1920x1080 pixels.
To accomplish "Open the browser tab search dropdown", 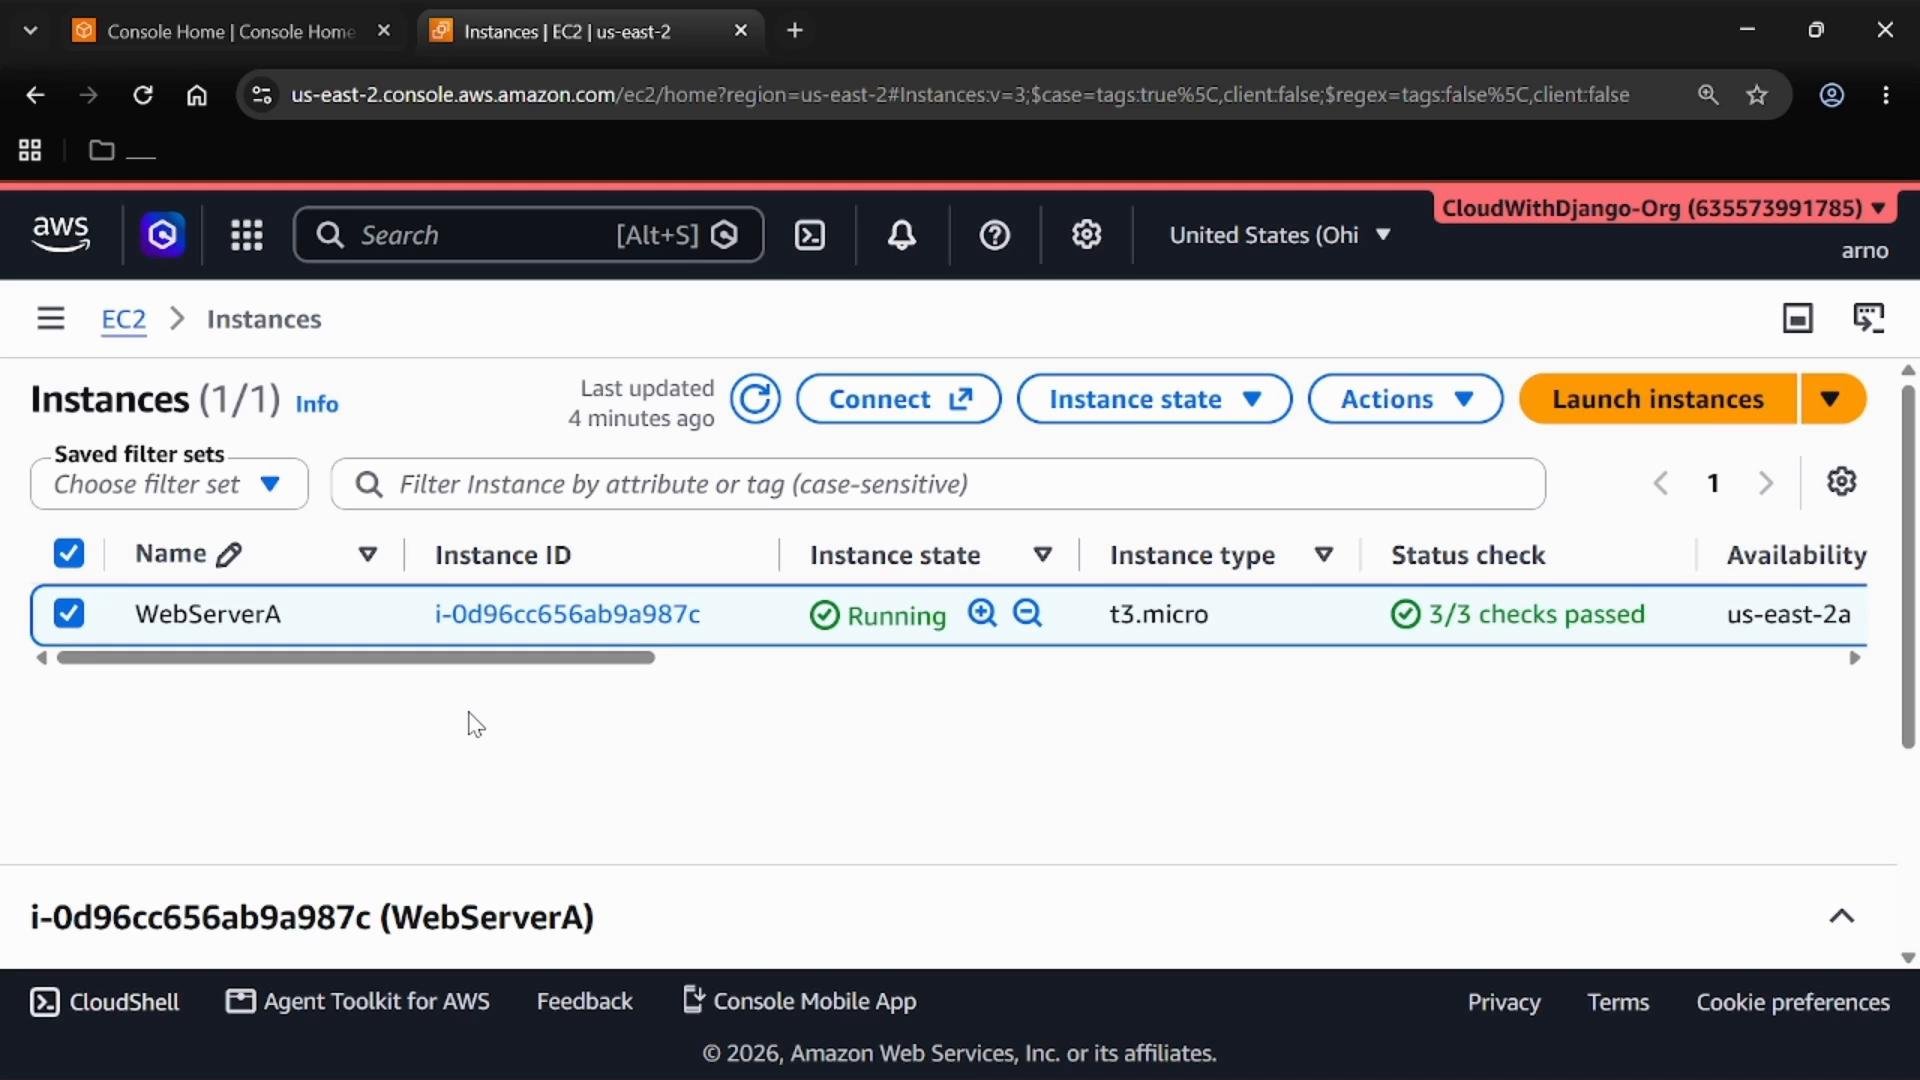I will [x=30, y=30].
